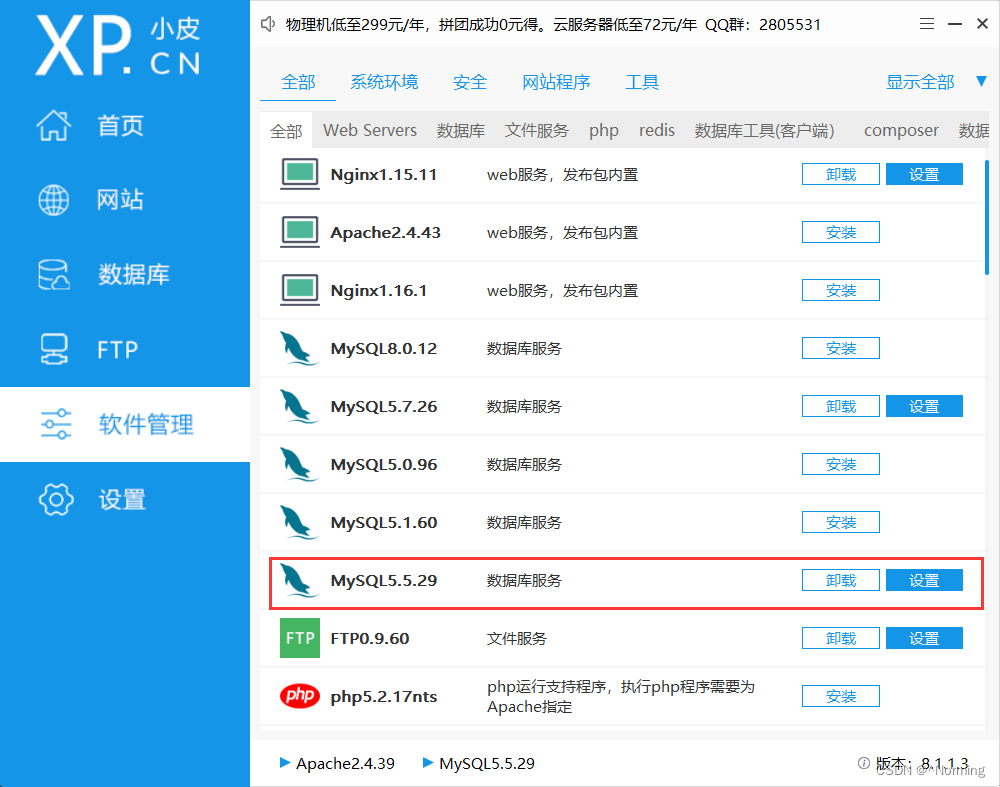This screenshot has height=787, width=1000.
Task: Filter by redis sub-tab
Action: coord(657,130)
